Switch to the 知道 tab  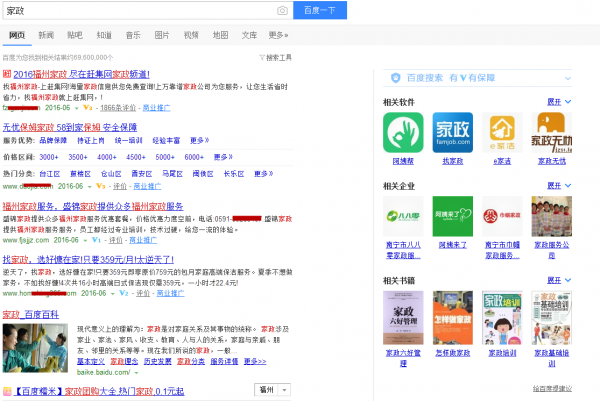click(104, 35)
